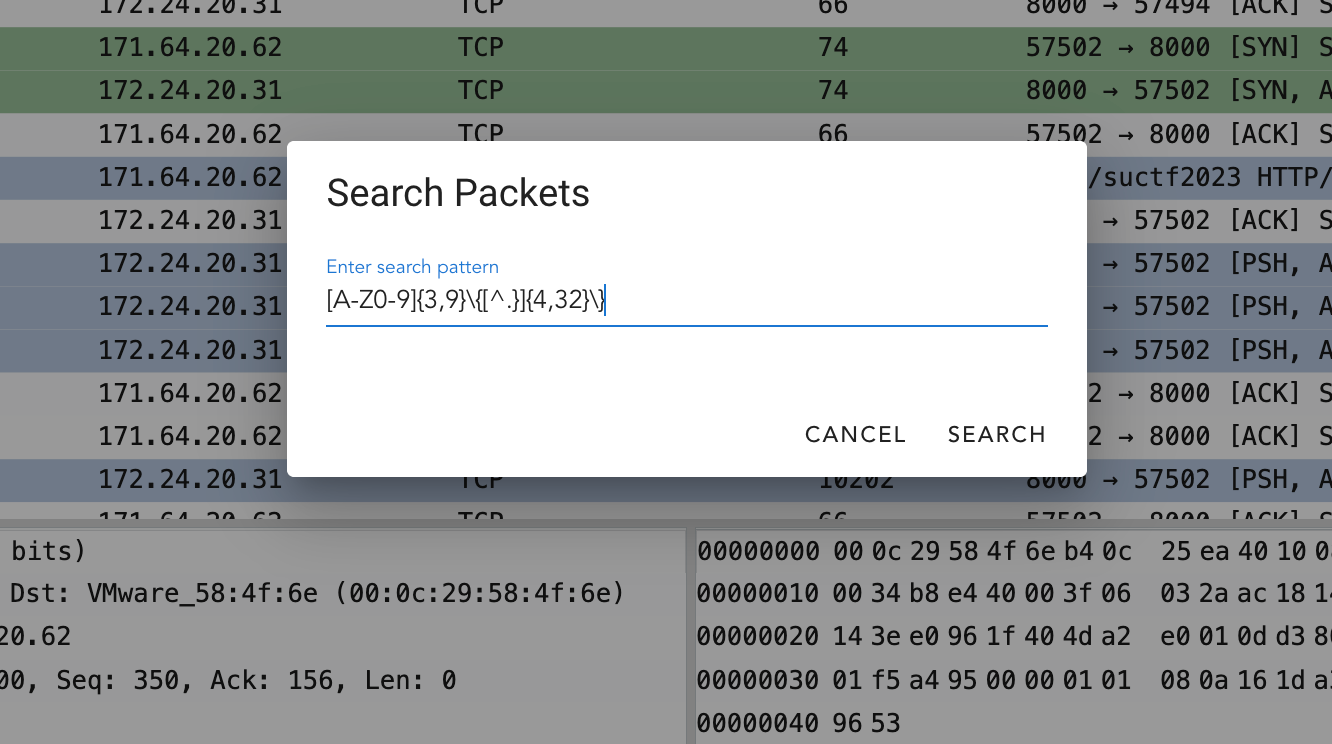Select the 171.64.20.62 ACK row of length 66
The width and height of the screenshot is (1332, 744).
pos(666,133)
